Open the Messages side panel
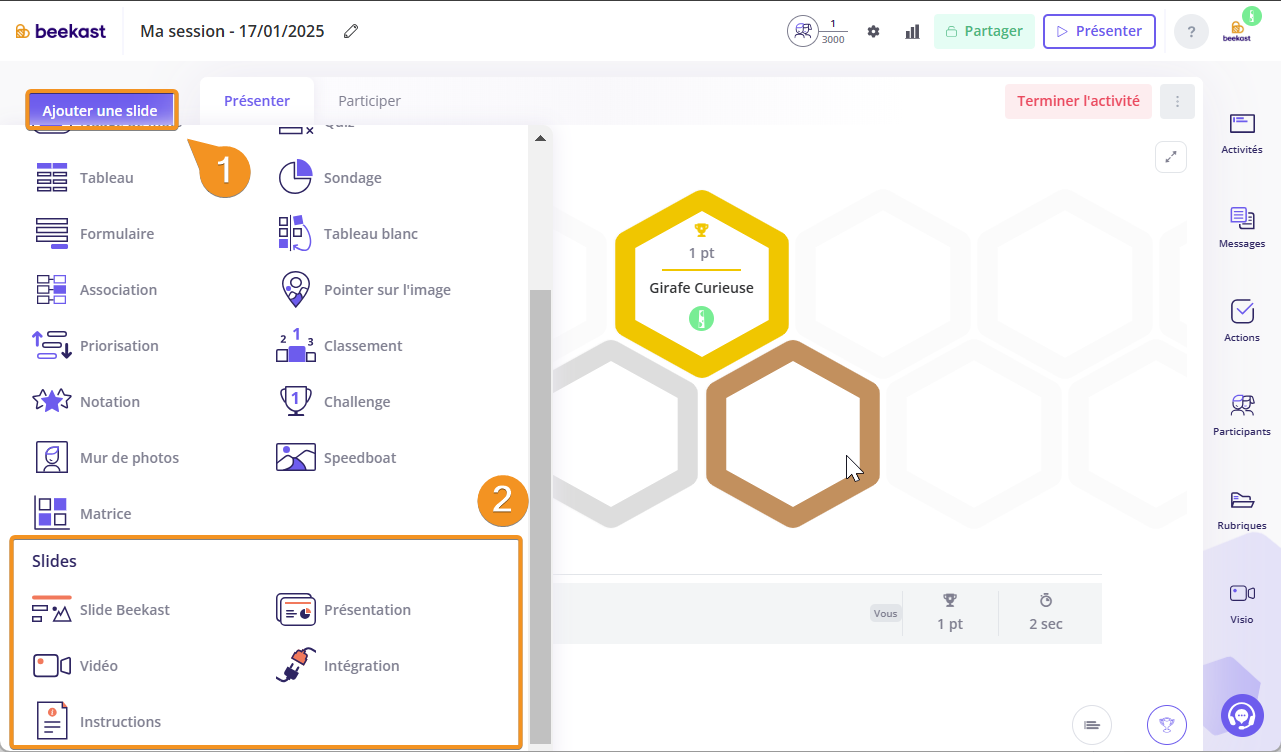 pos(1242,227)
